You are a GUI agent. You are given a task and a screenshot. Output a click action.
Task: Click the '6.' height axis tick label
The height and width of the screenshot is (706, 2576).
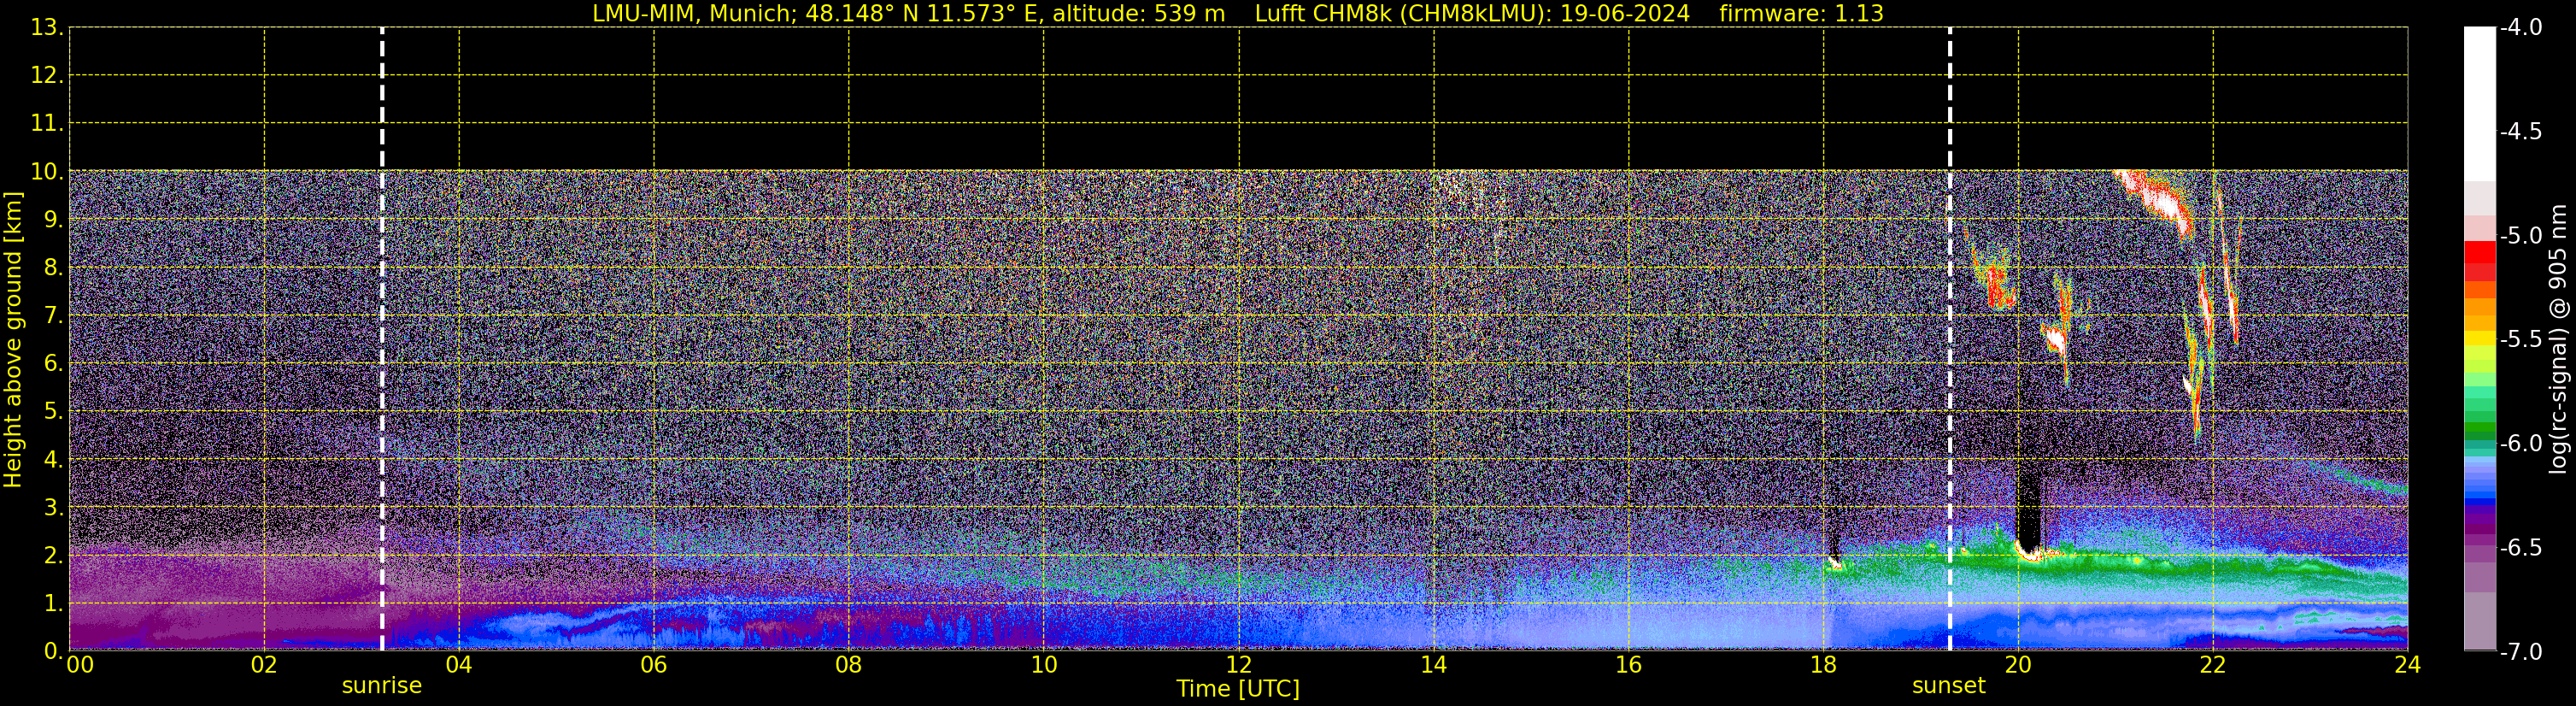point(53,364)
